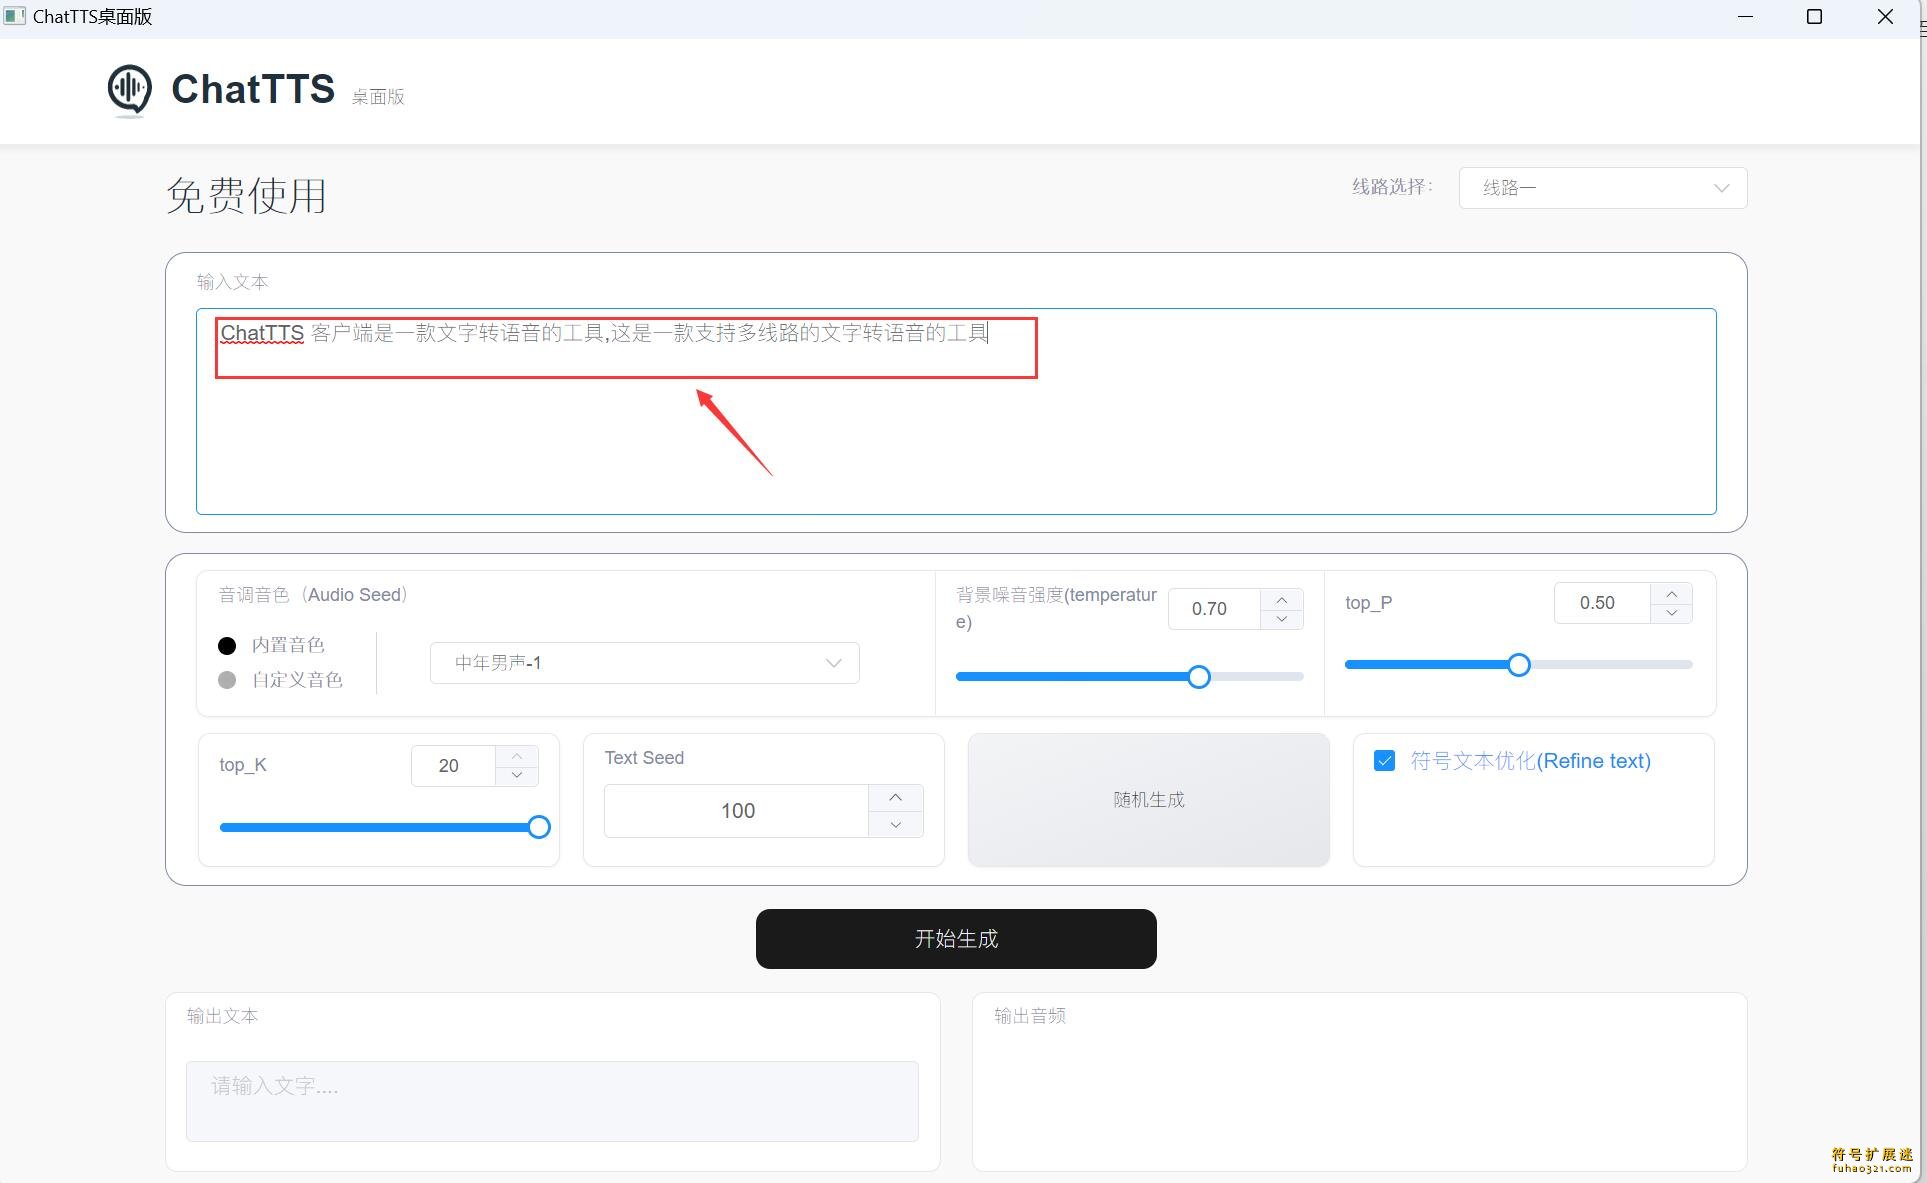The height and width of the screenshot is (1183, 1927).
Task: Click the top_P label
Action: (1369, 603)
